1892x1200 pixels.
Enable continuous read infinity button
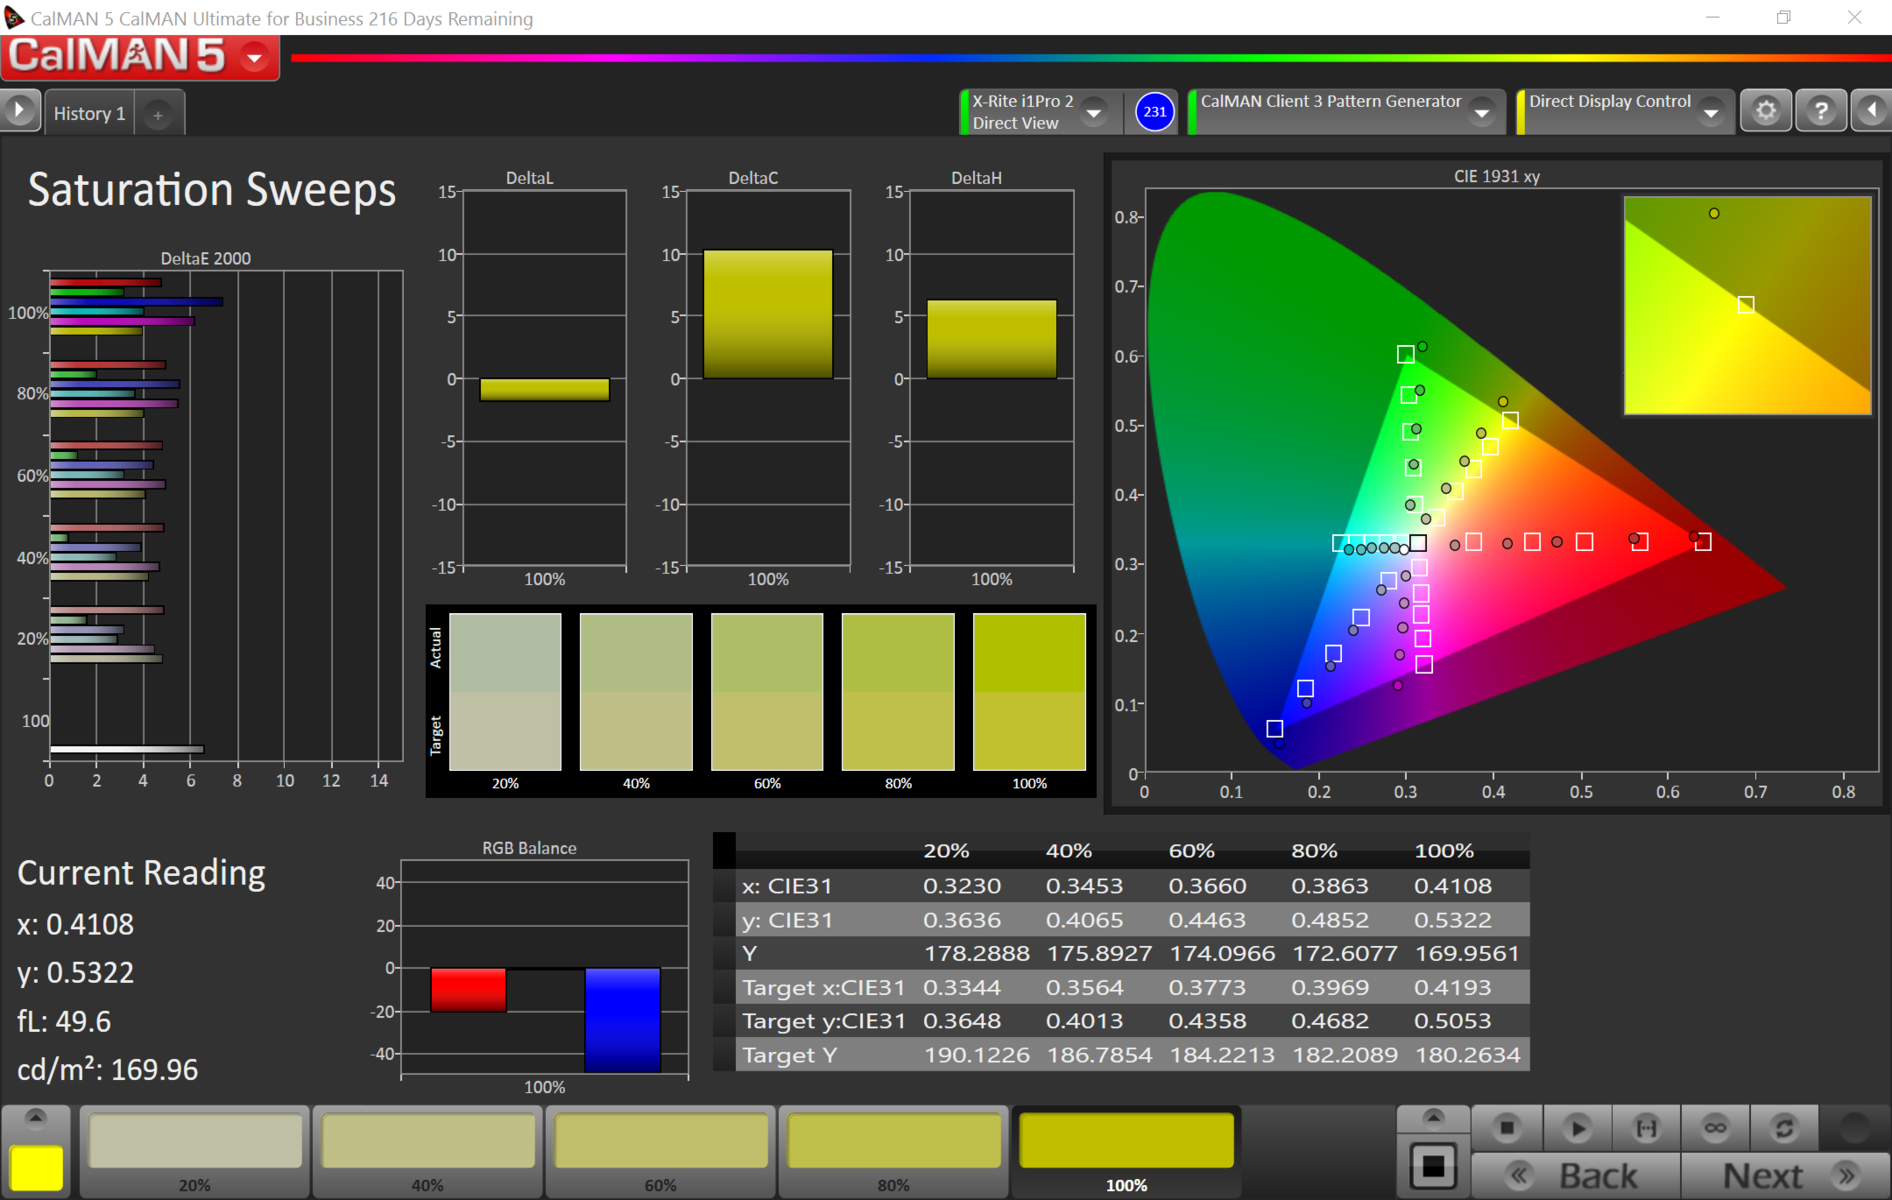[1715, 1128]
